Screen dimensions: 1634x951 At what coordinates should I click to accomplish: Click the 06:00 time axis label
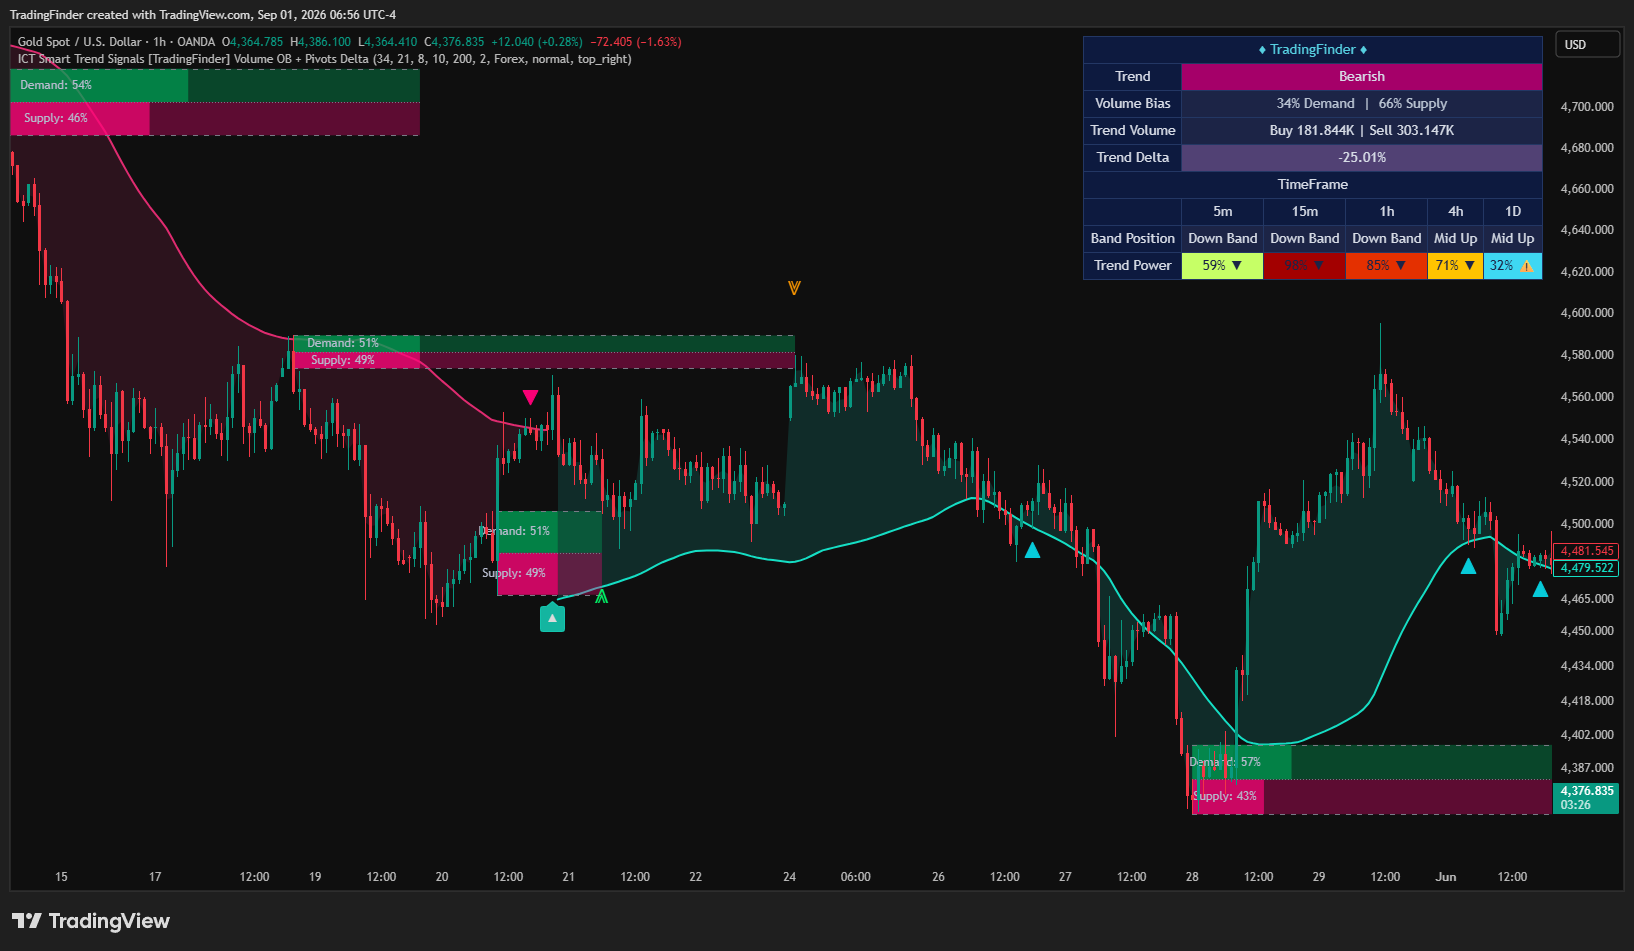pyautogui.click(x=855, y=877)
